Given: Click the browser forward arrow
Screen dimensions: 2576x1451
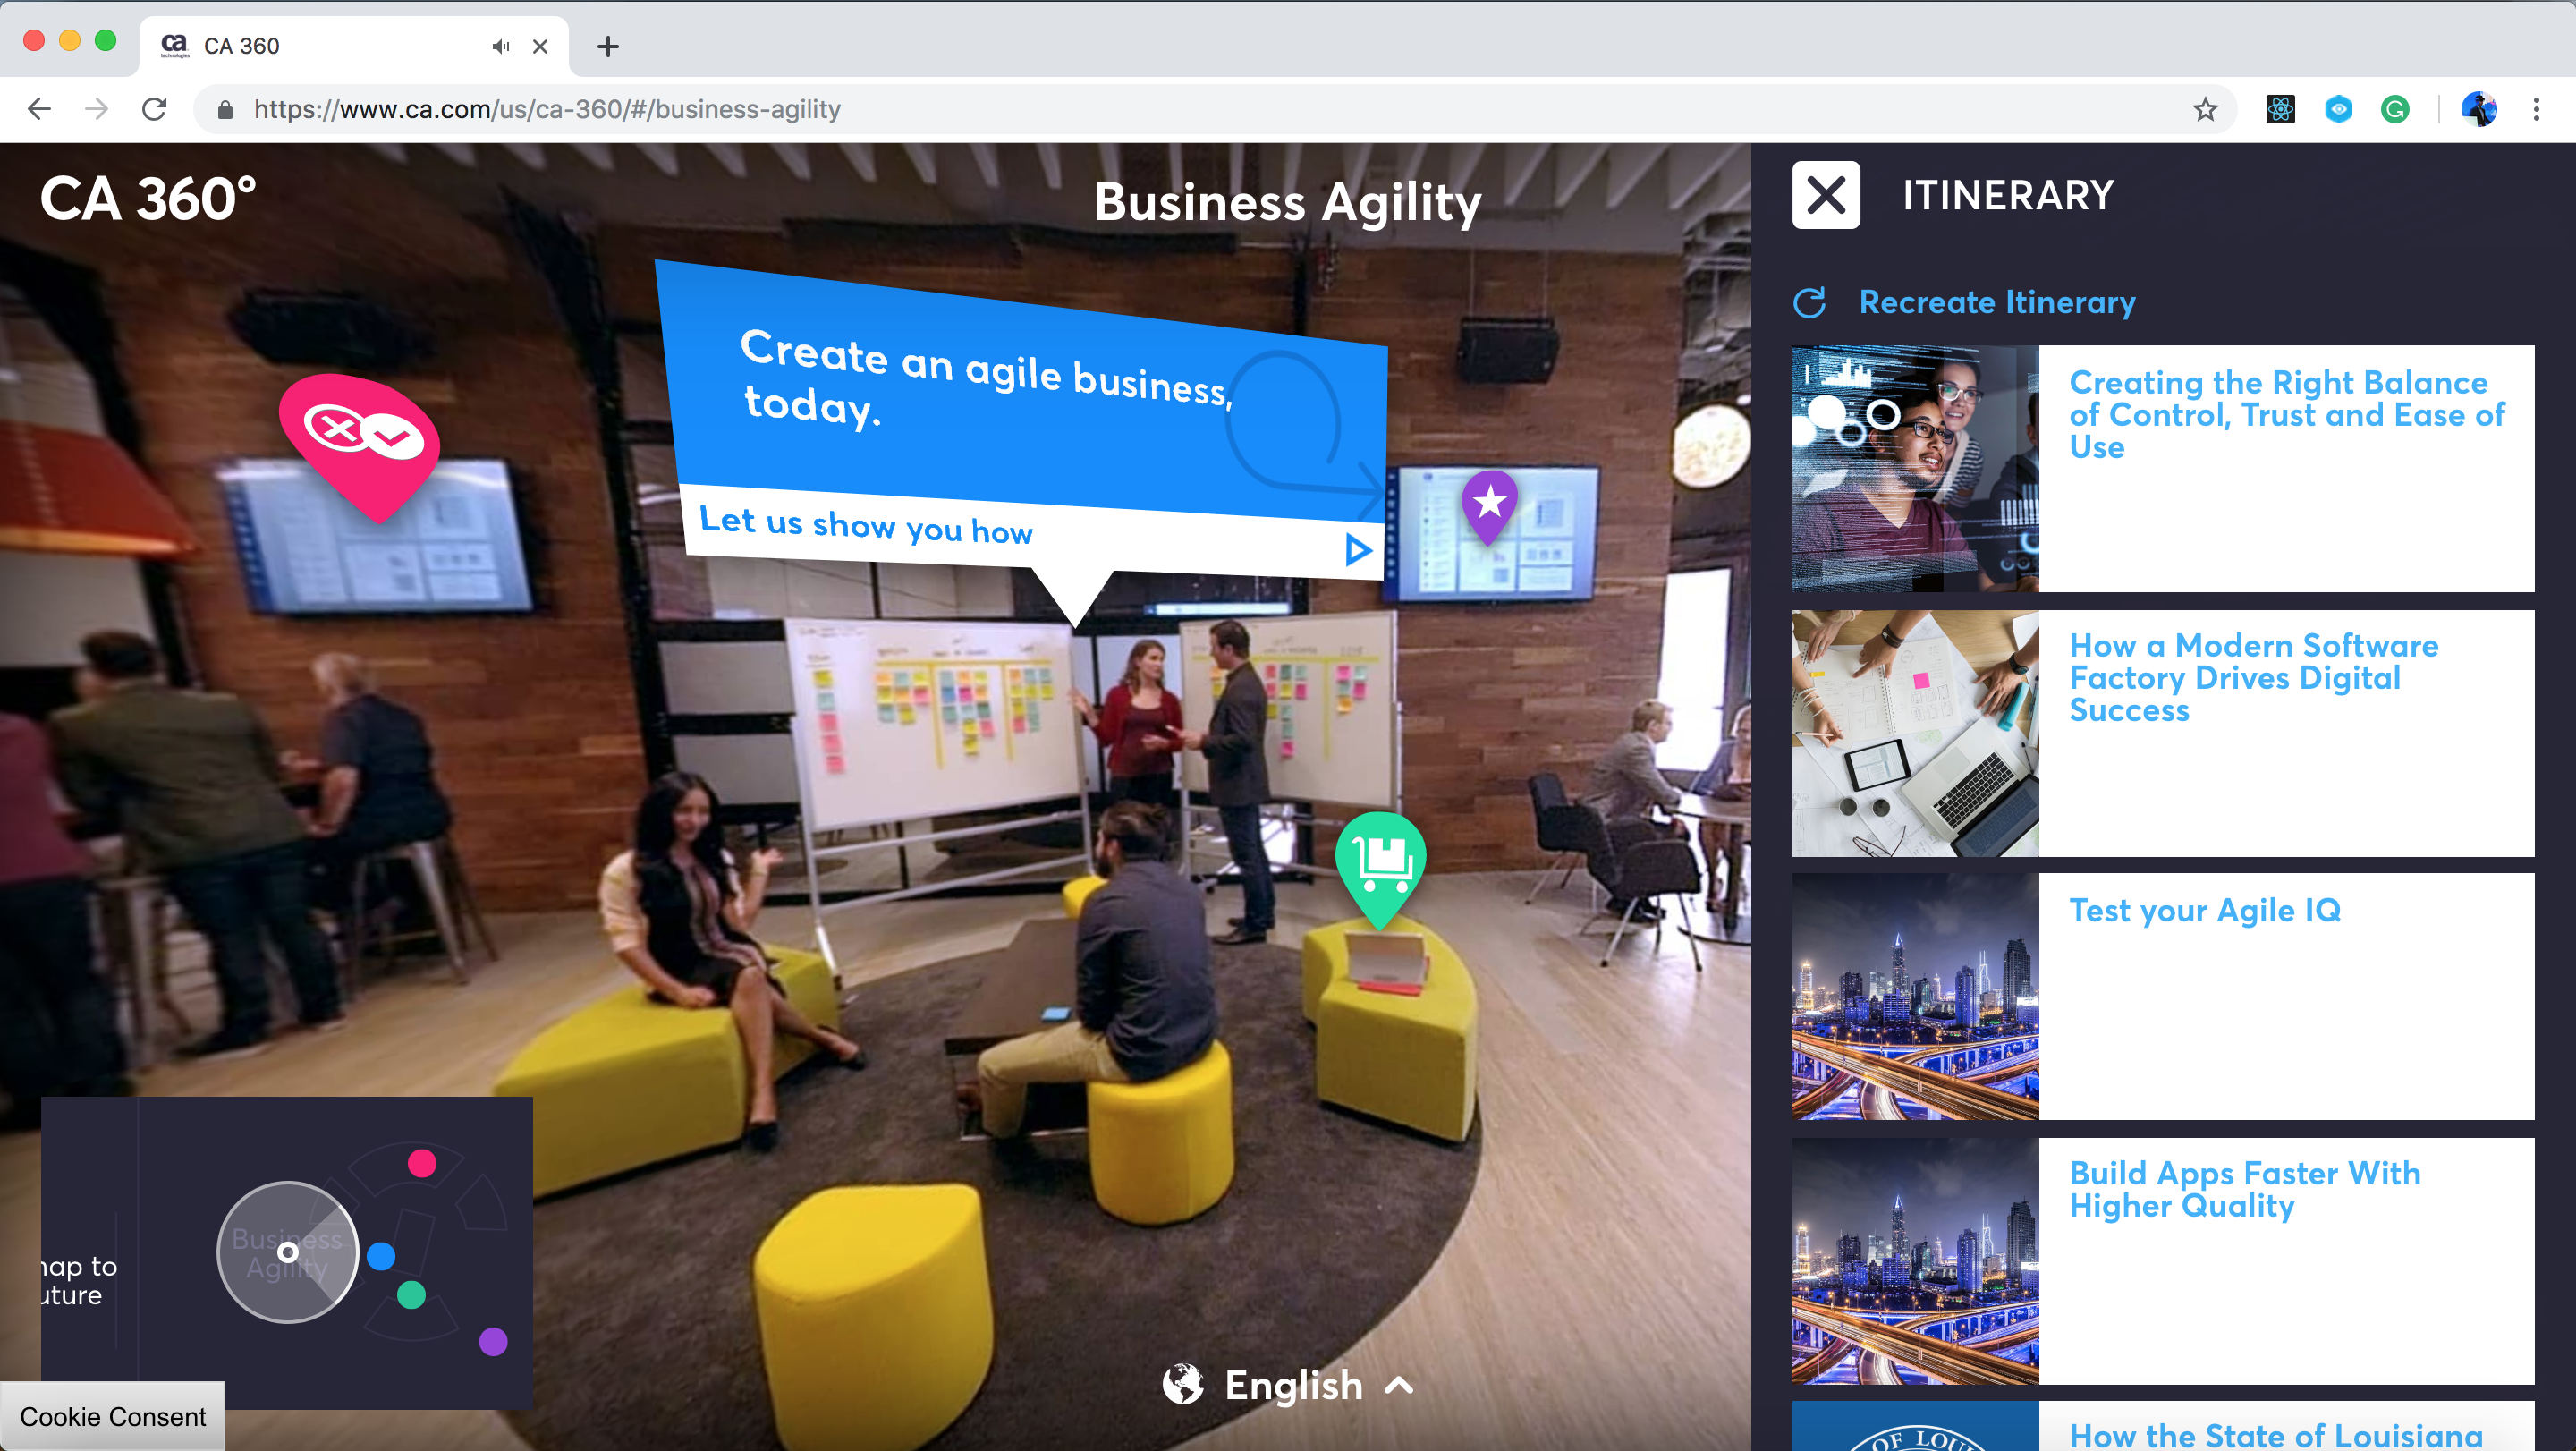Looking at the screenshot, I should (x=97, y=109).
